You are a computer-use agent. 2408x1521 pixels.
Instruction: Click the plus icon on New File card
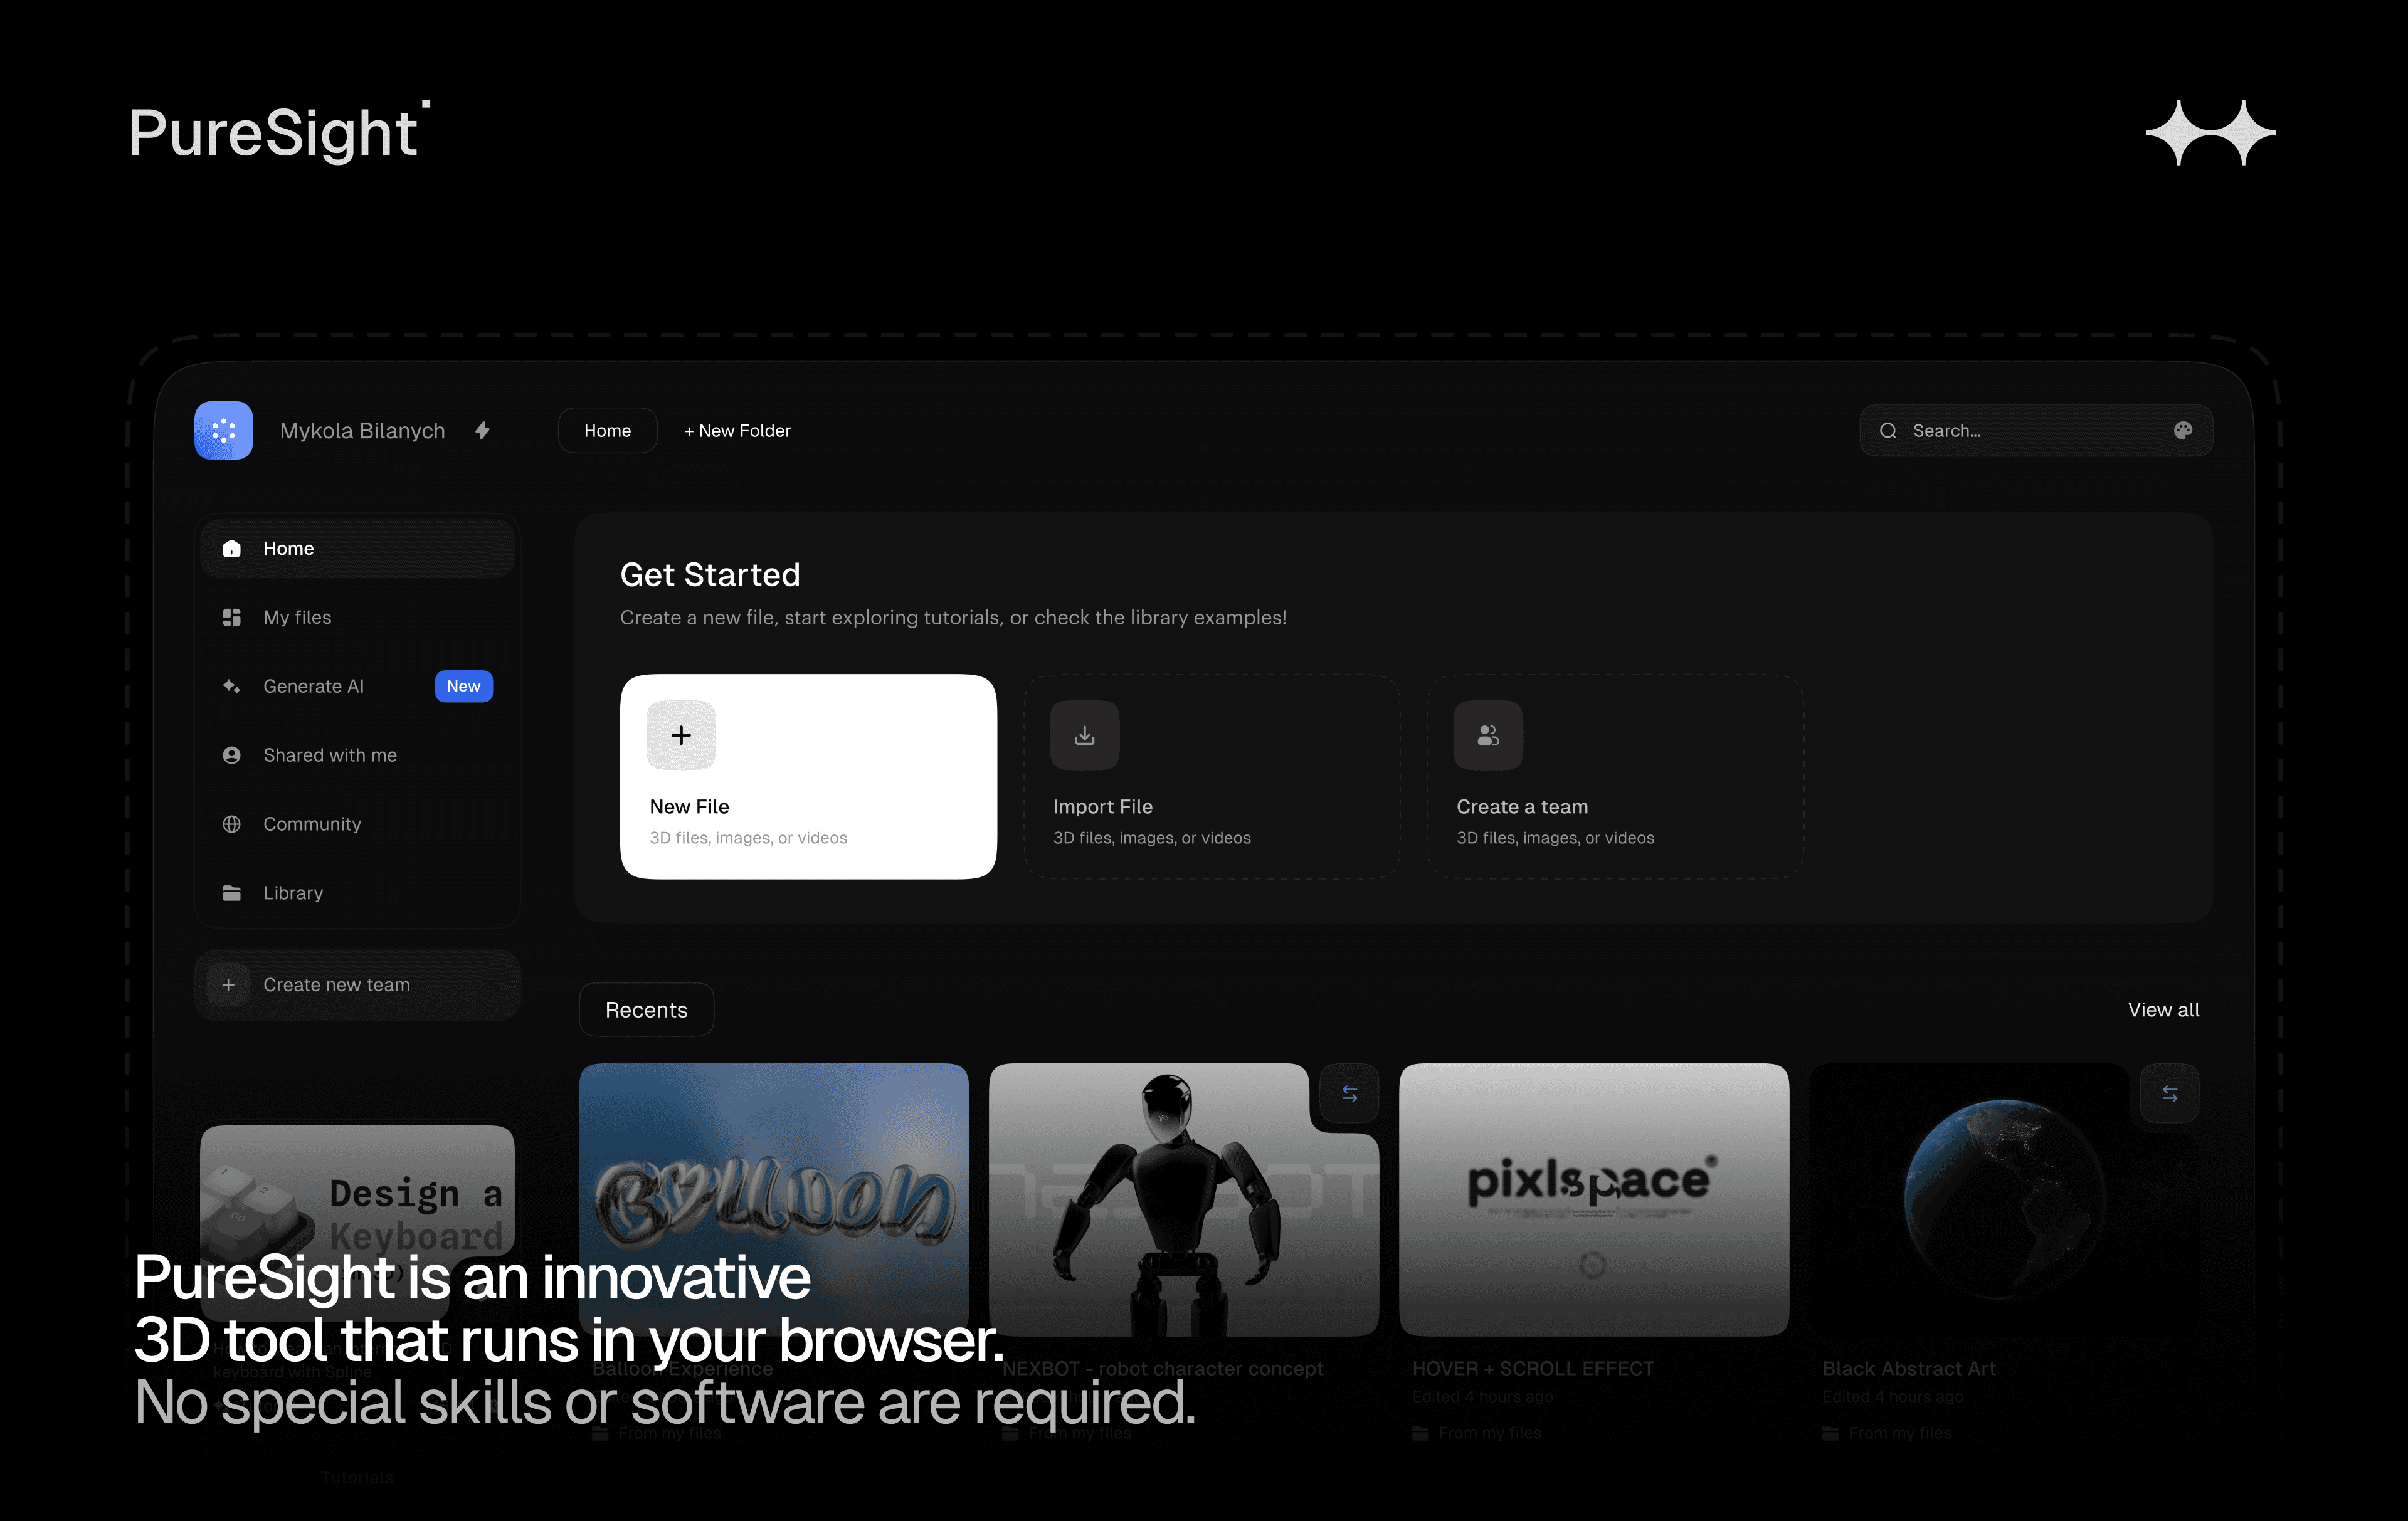click(x=681, y=735)
